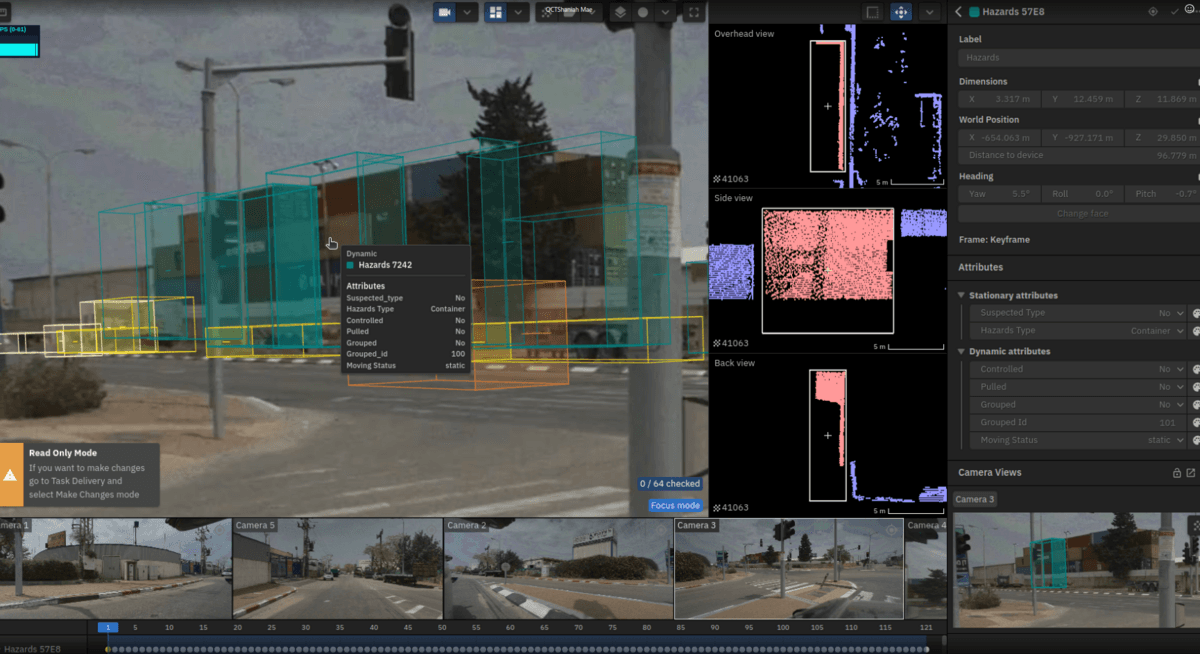Click the Read Only Mode warning icon
This screenshot has height=654, width=1200.
tap(11, 476)
